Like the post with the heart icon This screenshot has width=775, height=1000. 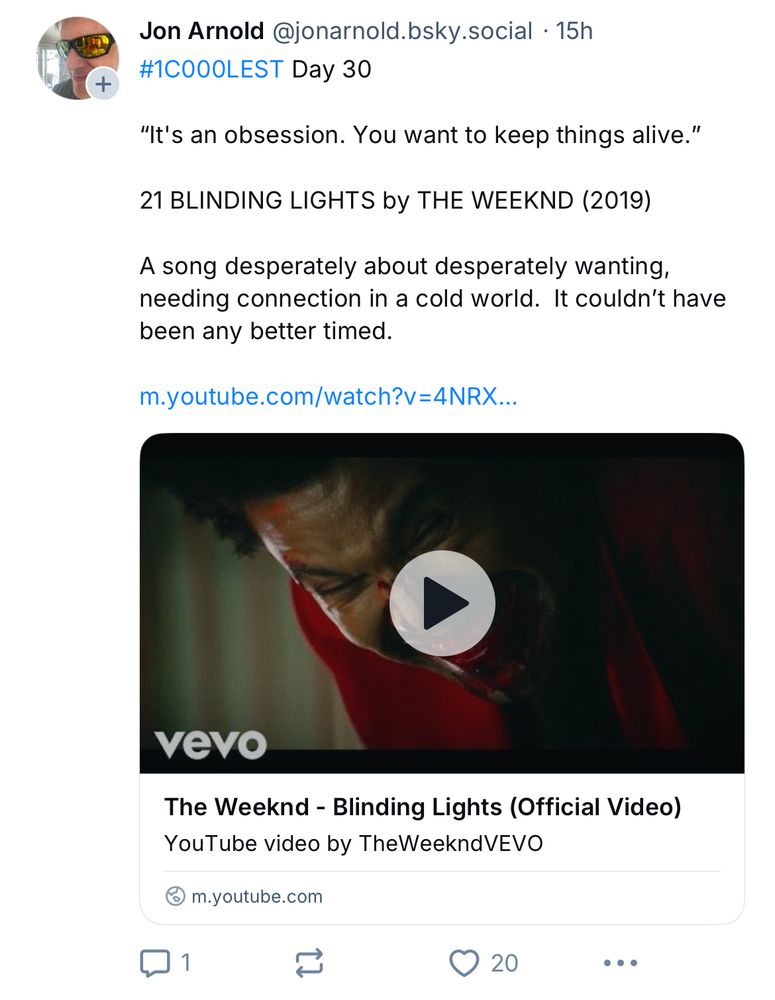(464, 963)
